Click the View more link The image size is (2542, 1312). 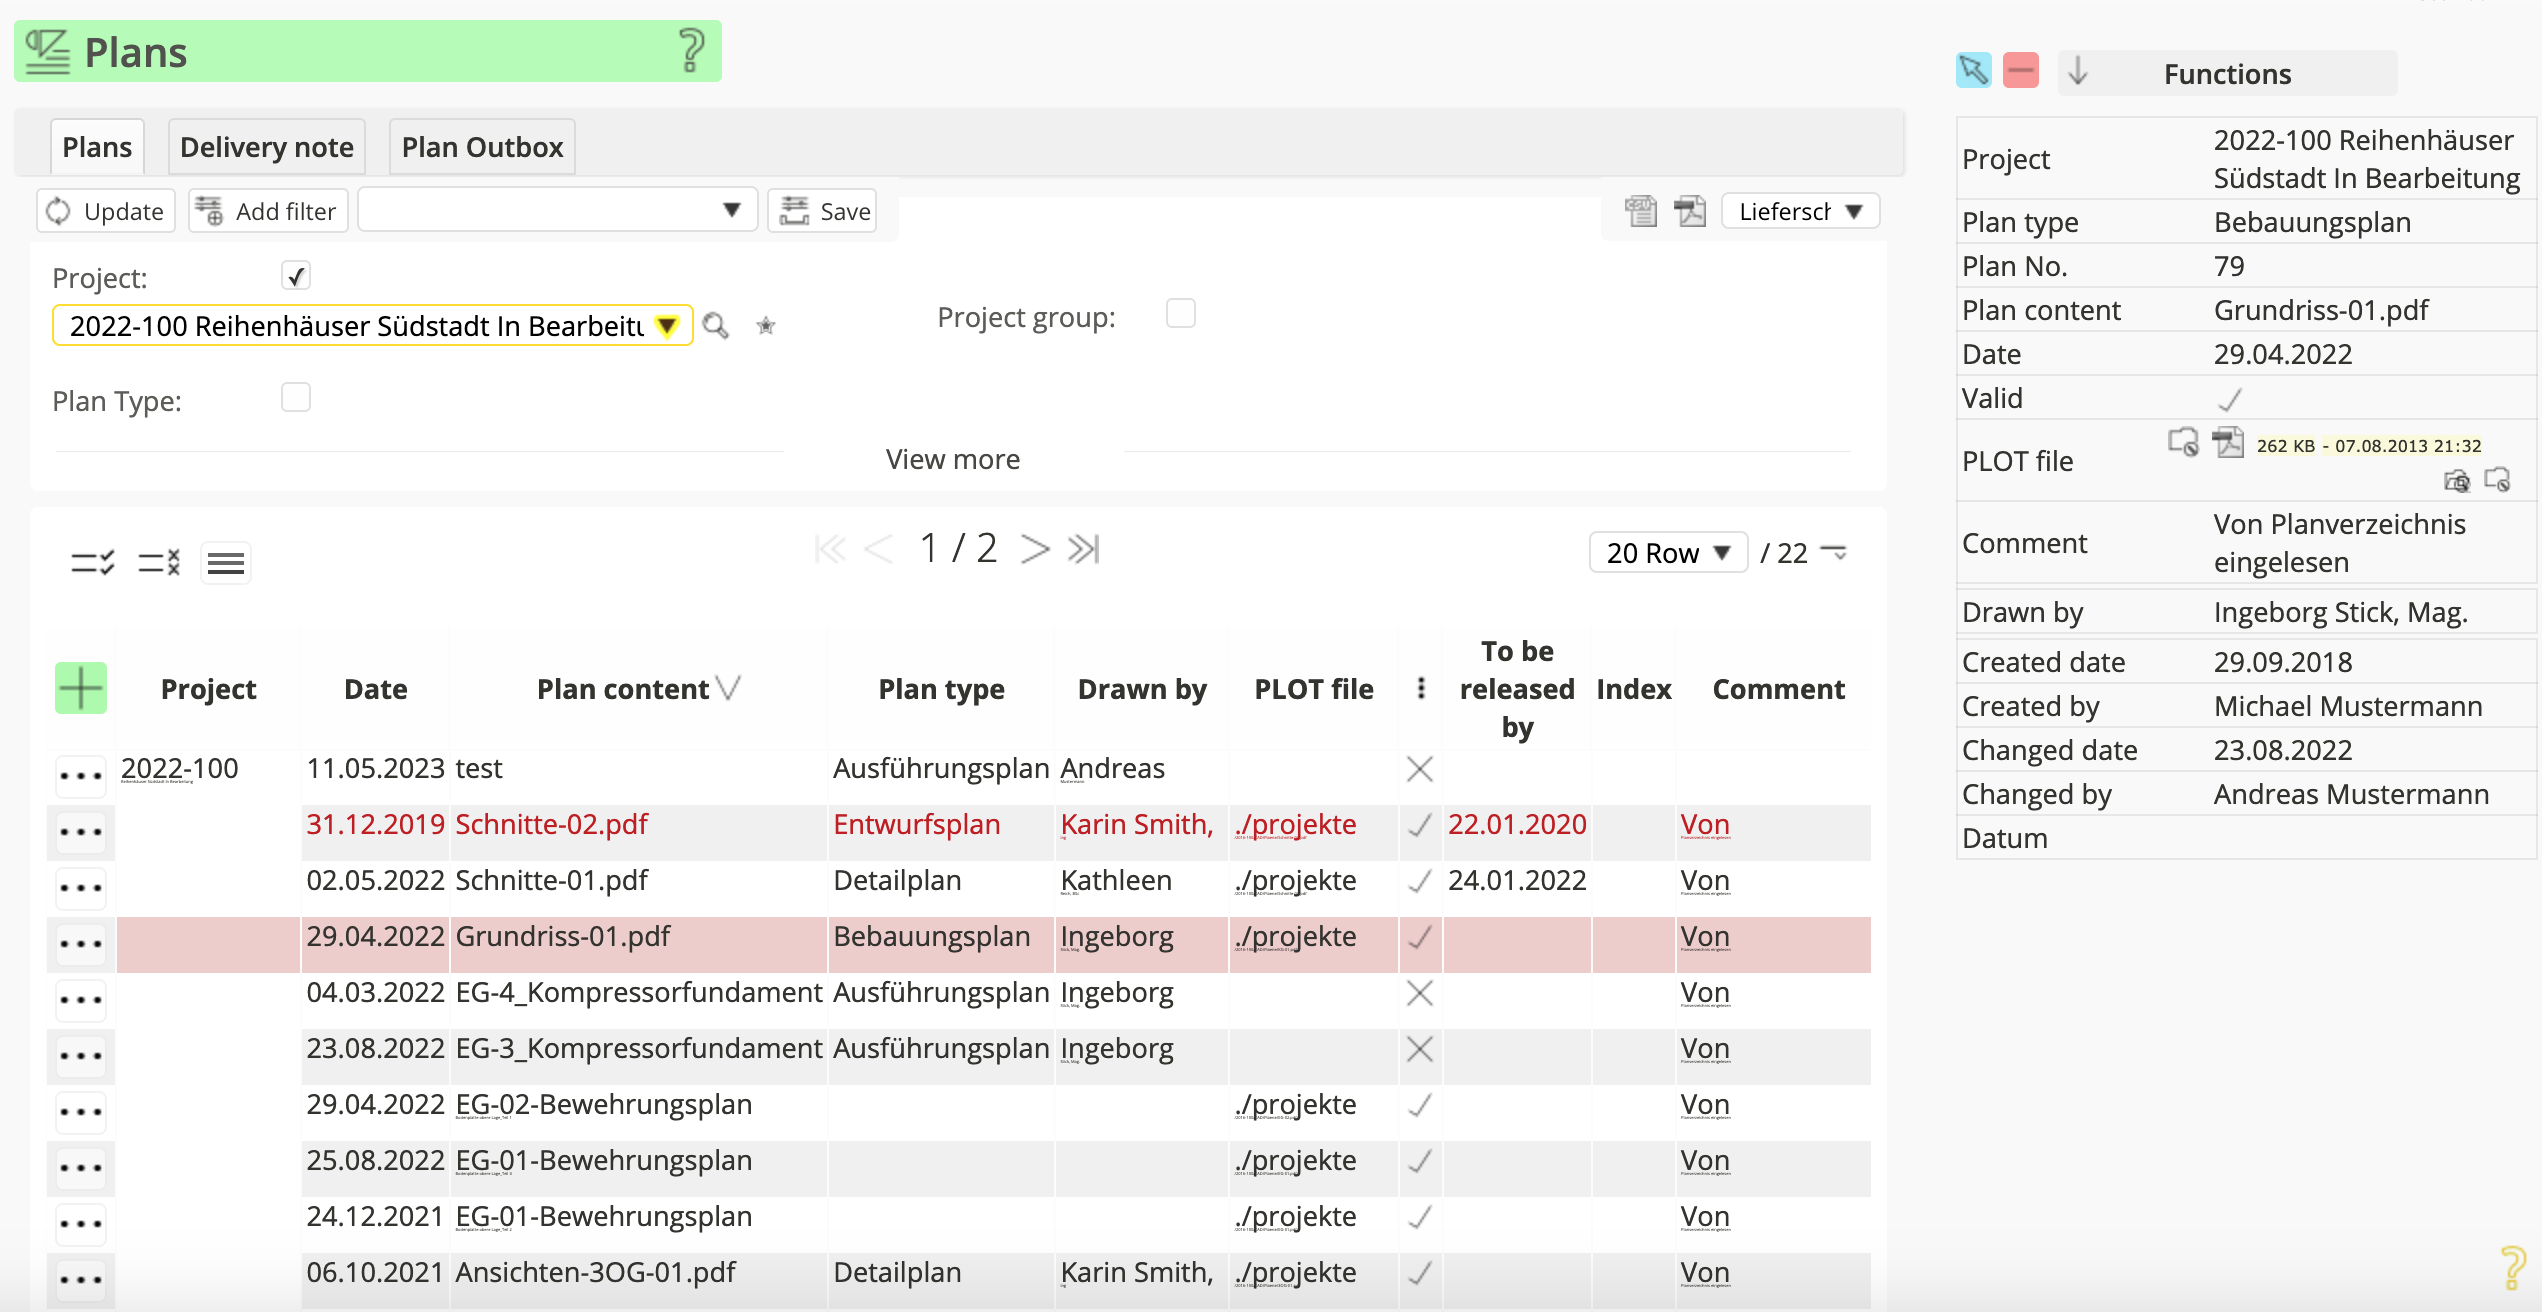[952, 459]
